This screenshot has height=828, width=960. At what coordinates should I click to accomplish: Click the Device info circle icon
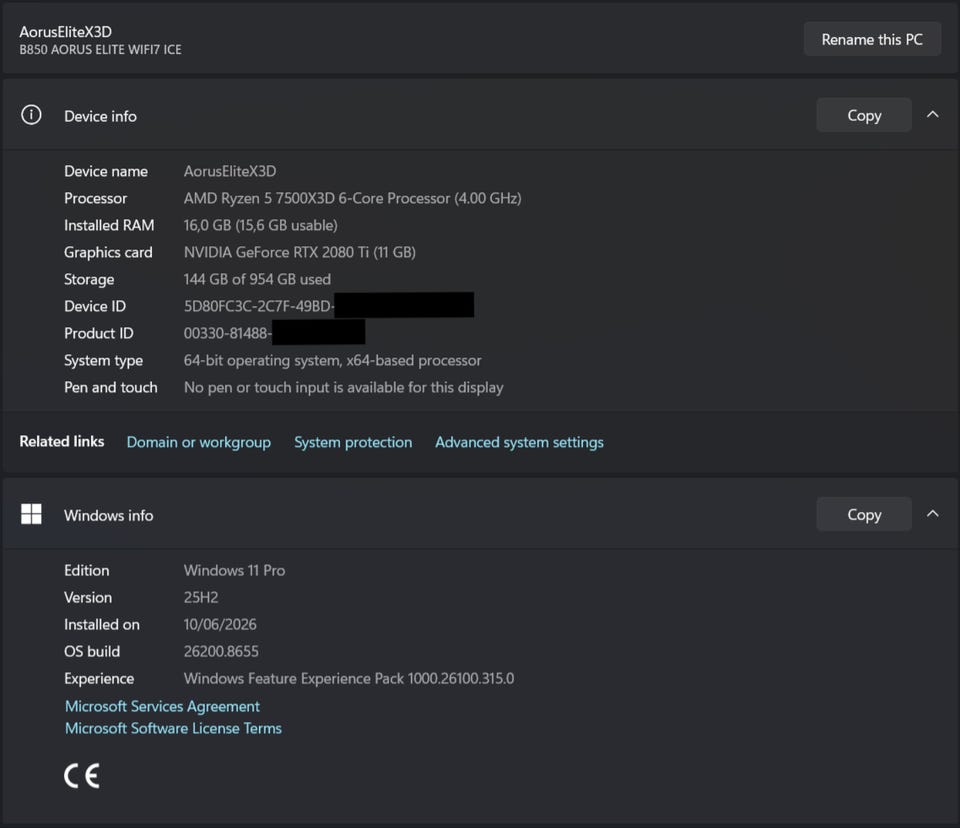(x=31, y=115)
